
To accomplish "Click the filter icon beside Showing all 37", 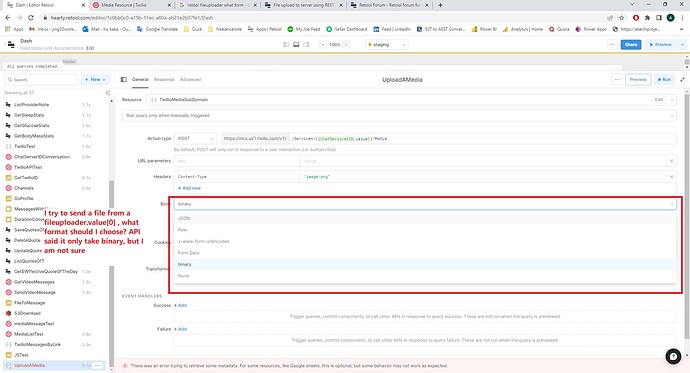I will pos(108,93).
